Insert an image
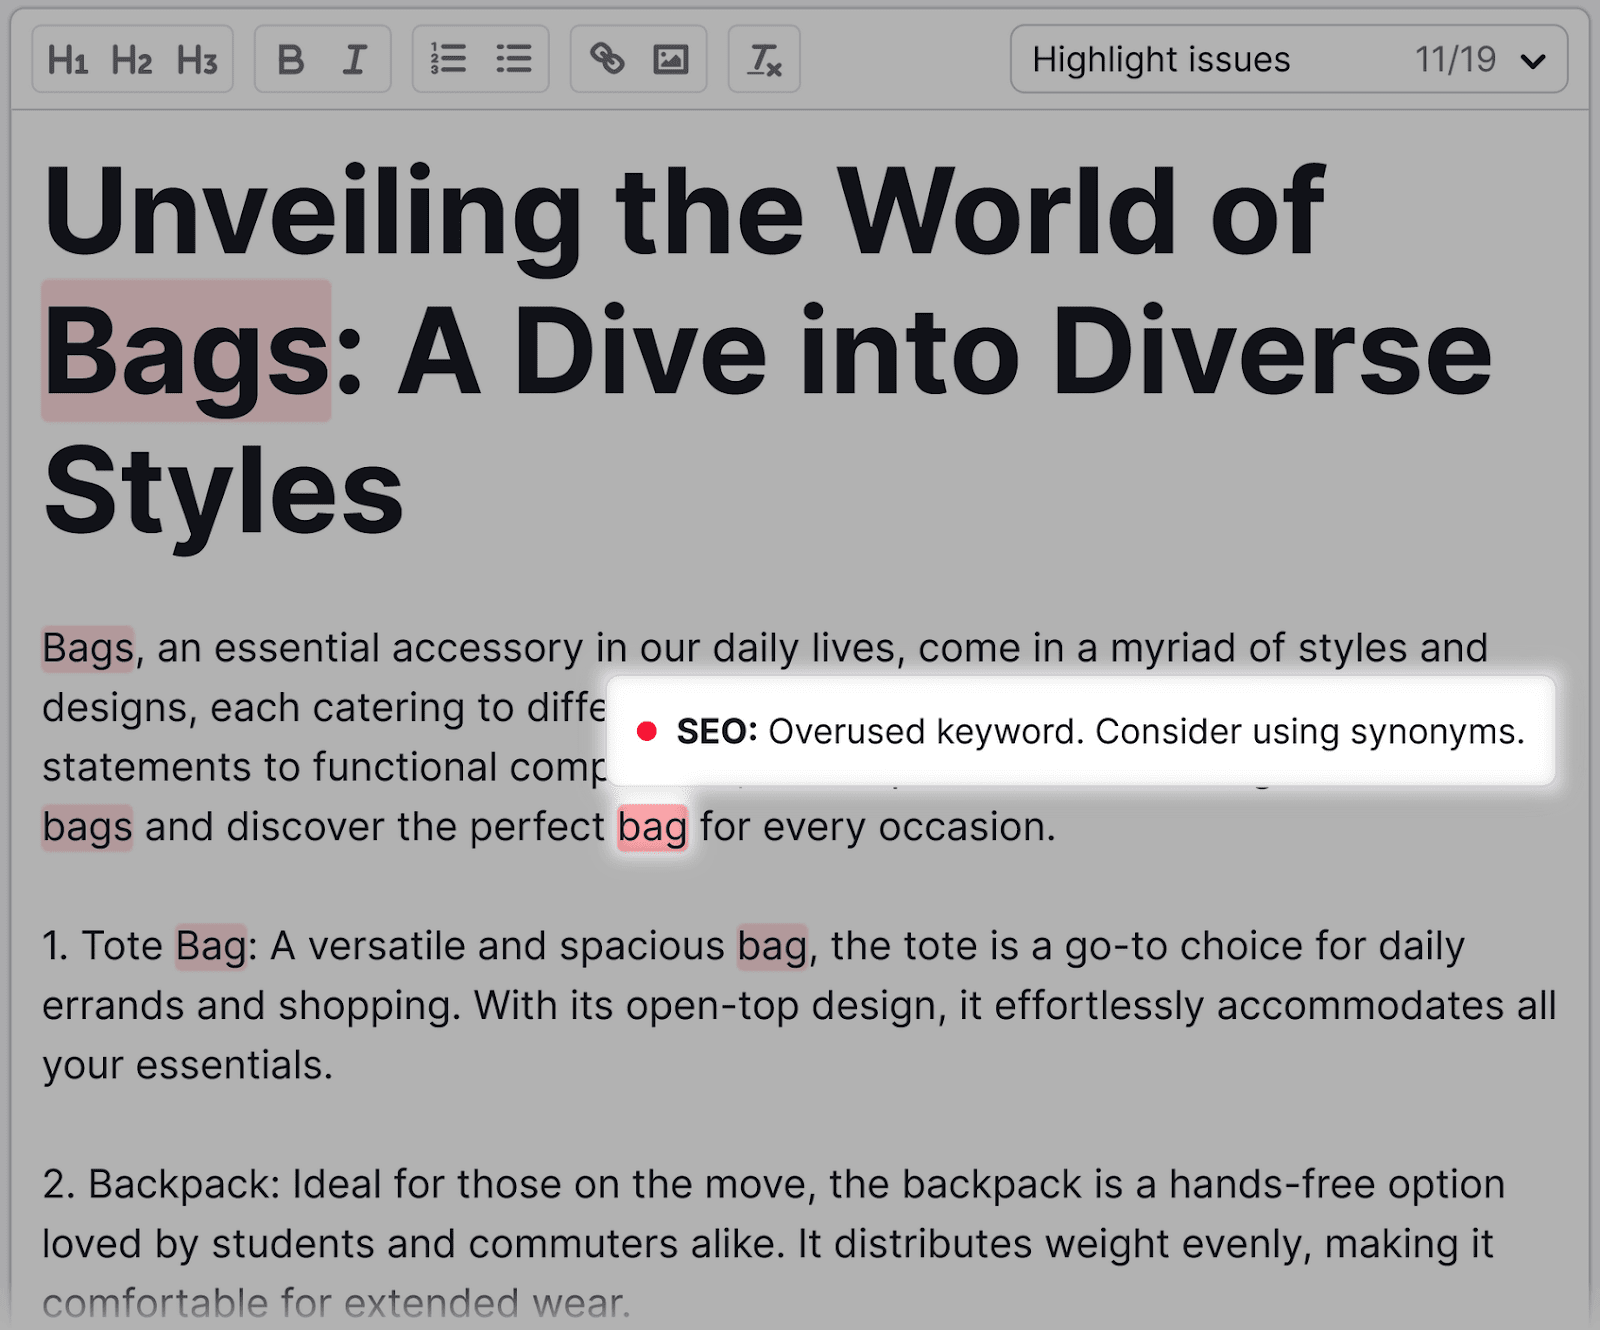Image resolution: width=1600 pixels, height=1330 pixels. (x=671, y=59)
